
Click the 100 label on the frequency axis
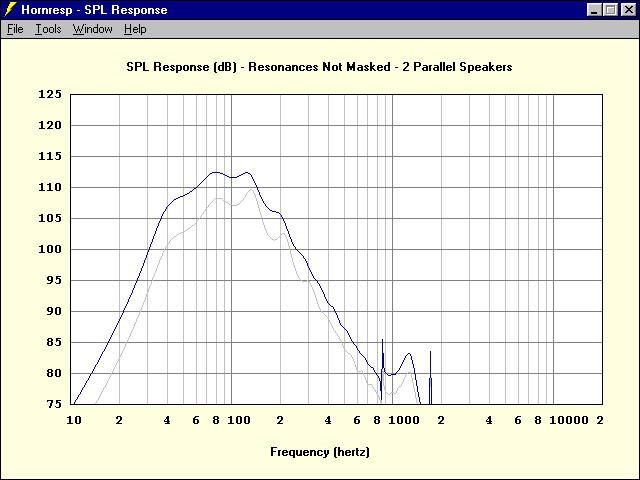click(239, 420)
